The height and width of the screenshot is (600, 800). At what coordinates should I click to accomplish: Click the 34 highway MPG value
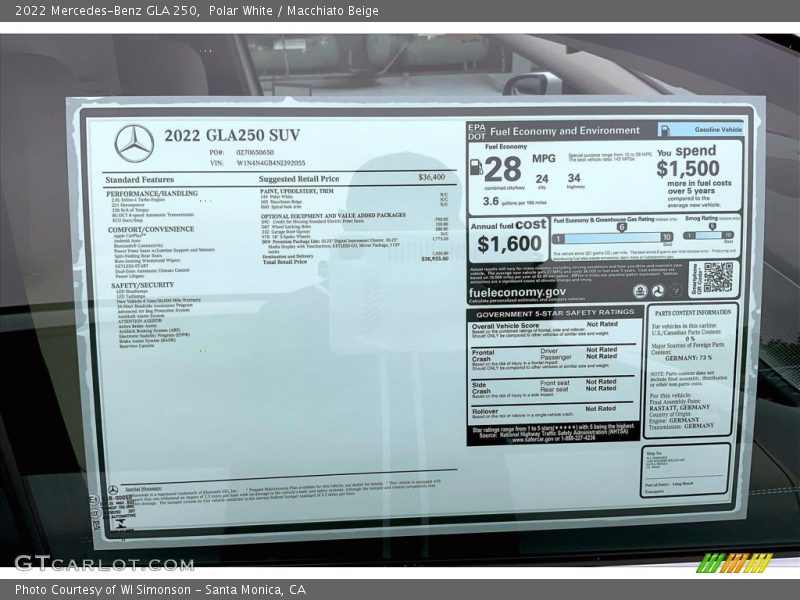click(574, 178)
